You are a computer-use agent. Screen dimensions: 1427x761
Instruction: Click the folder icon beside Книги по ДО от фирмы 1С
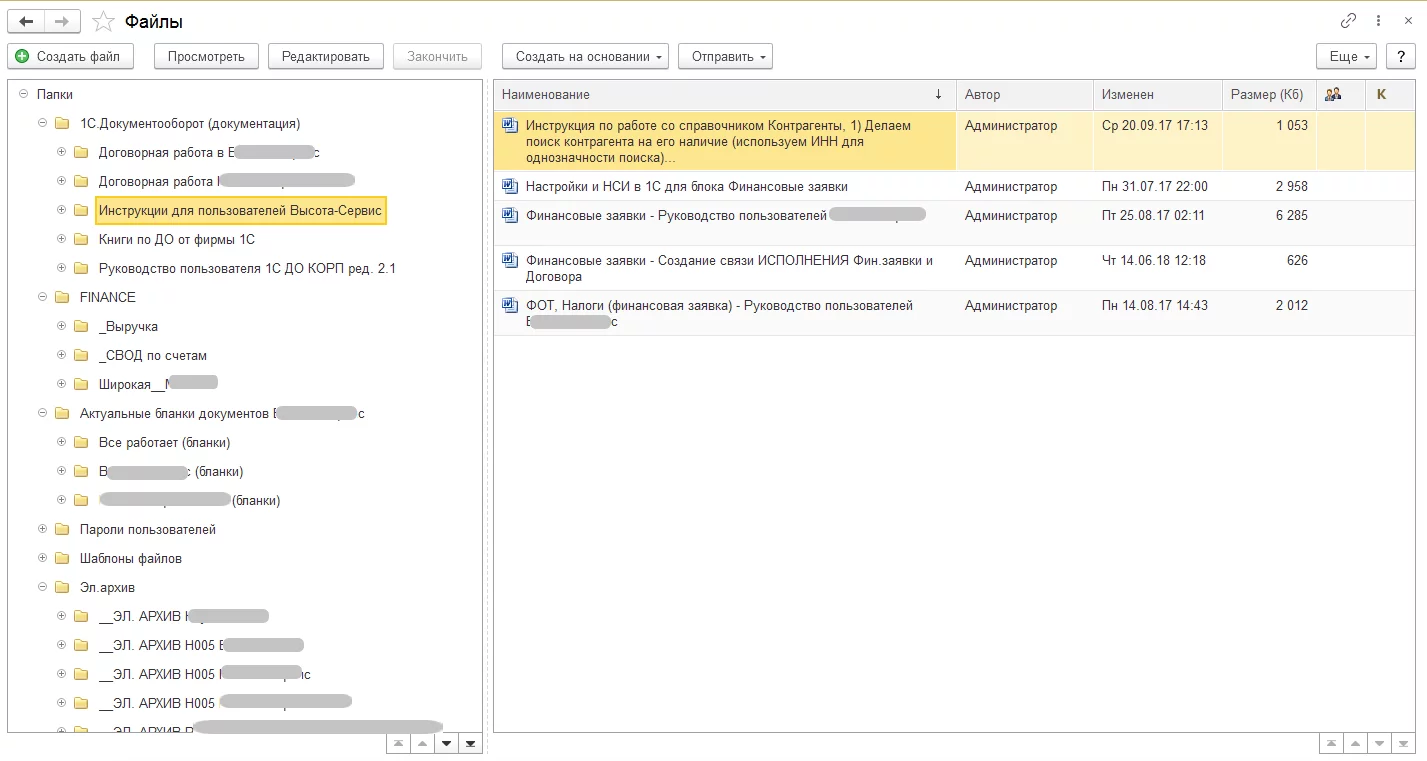[81, 239]
